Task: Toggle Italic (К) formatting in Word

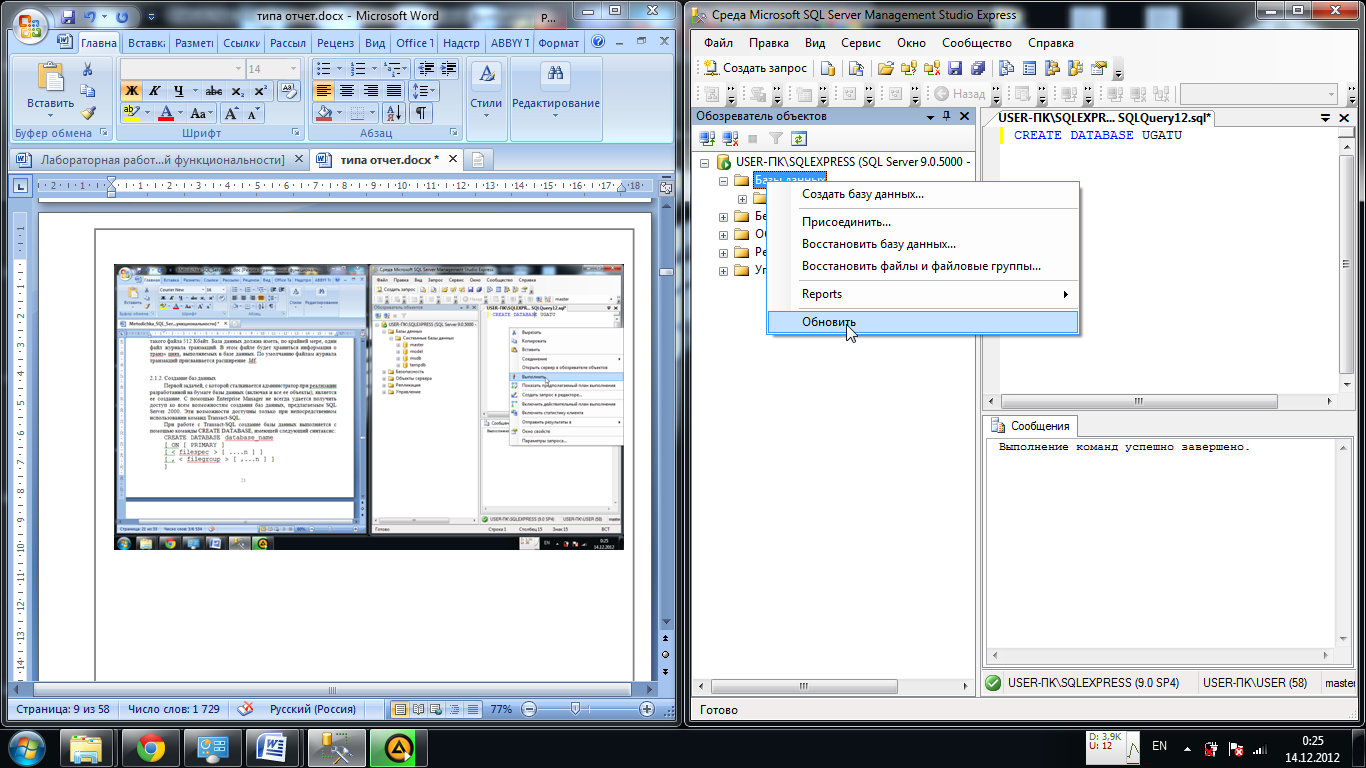Action: 155,91
